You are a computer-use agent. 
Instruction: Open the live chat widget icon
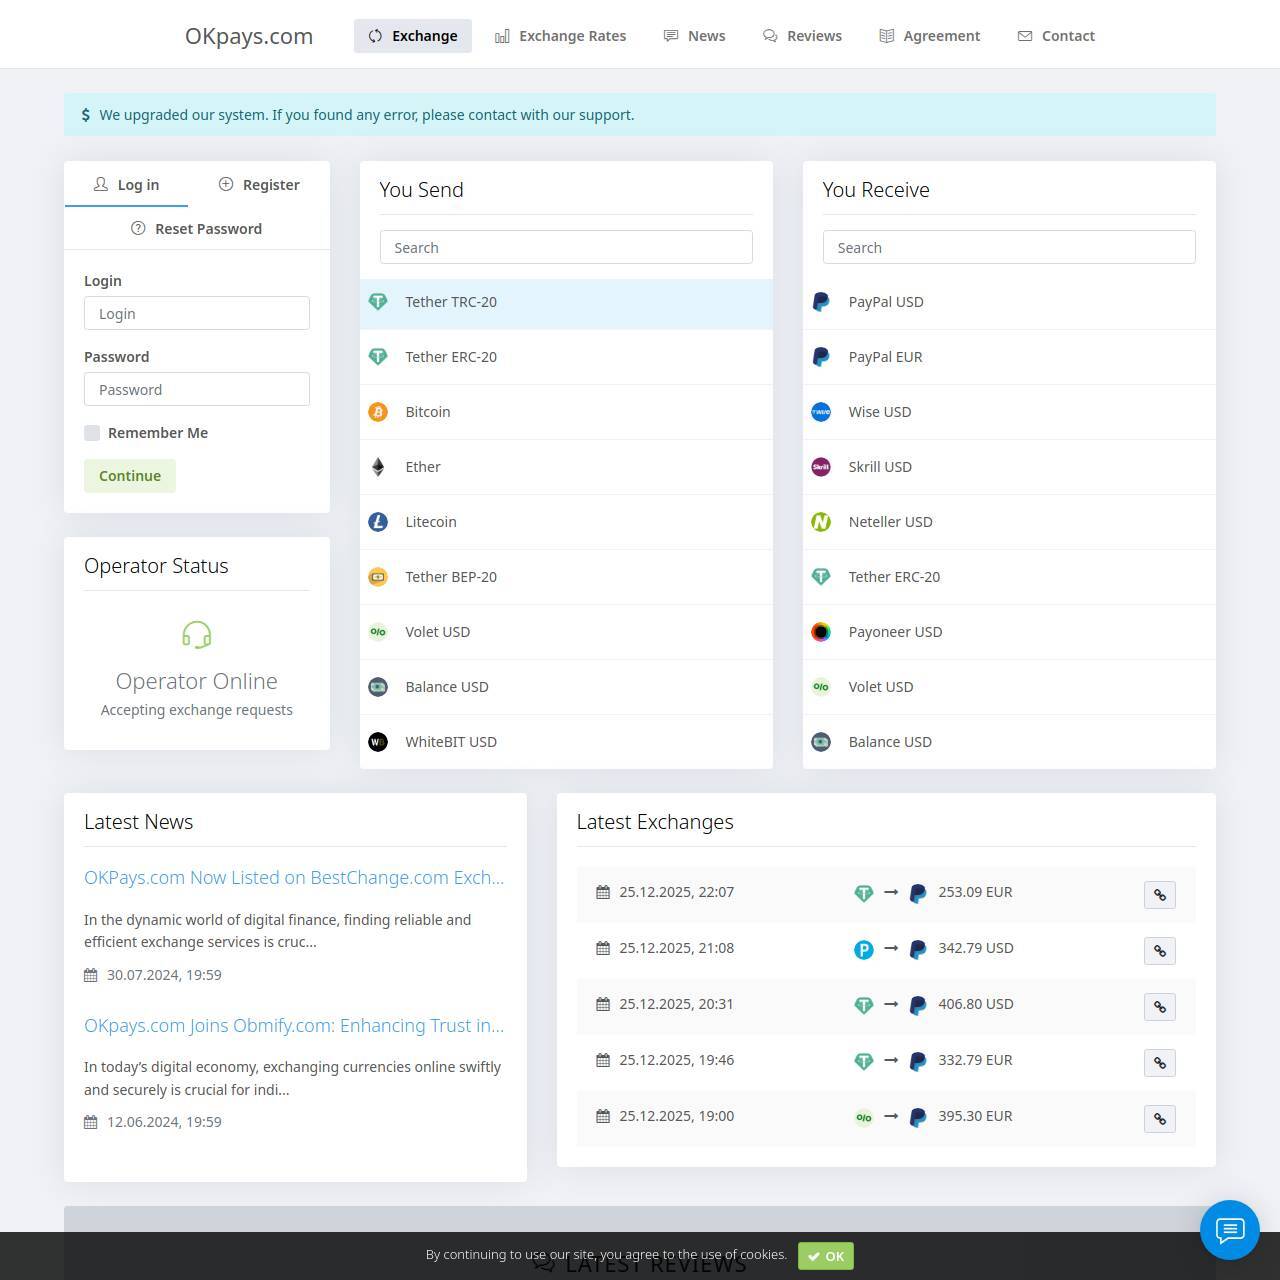point(1229,1229)
